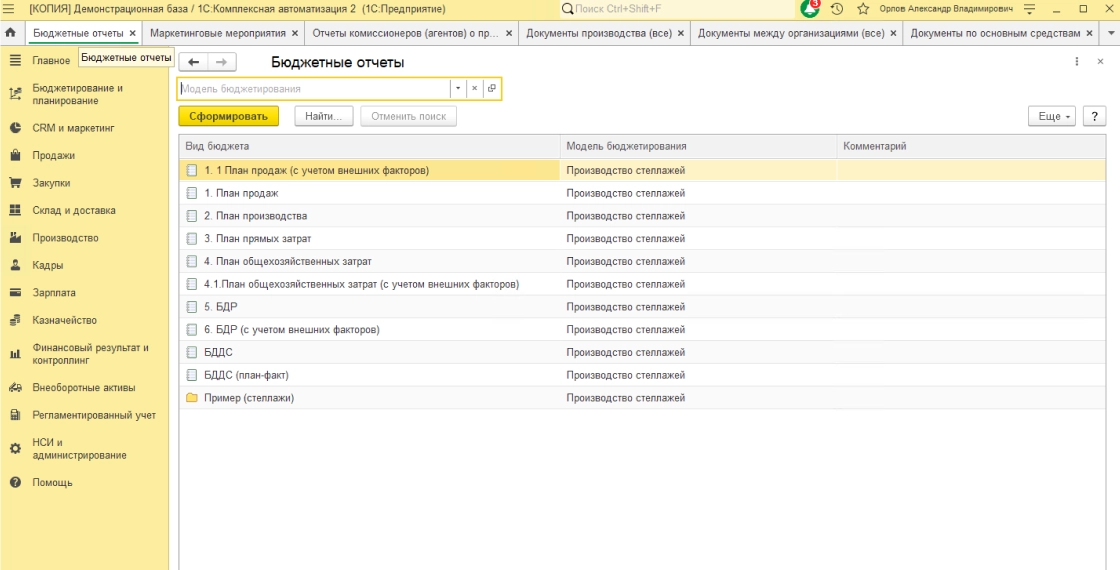Open favorites star icon
This screenshot has height=570, width=1120.
point(863,9)
